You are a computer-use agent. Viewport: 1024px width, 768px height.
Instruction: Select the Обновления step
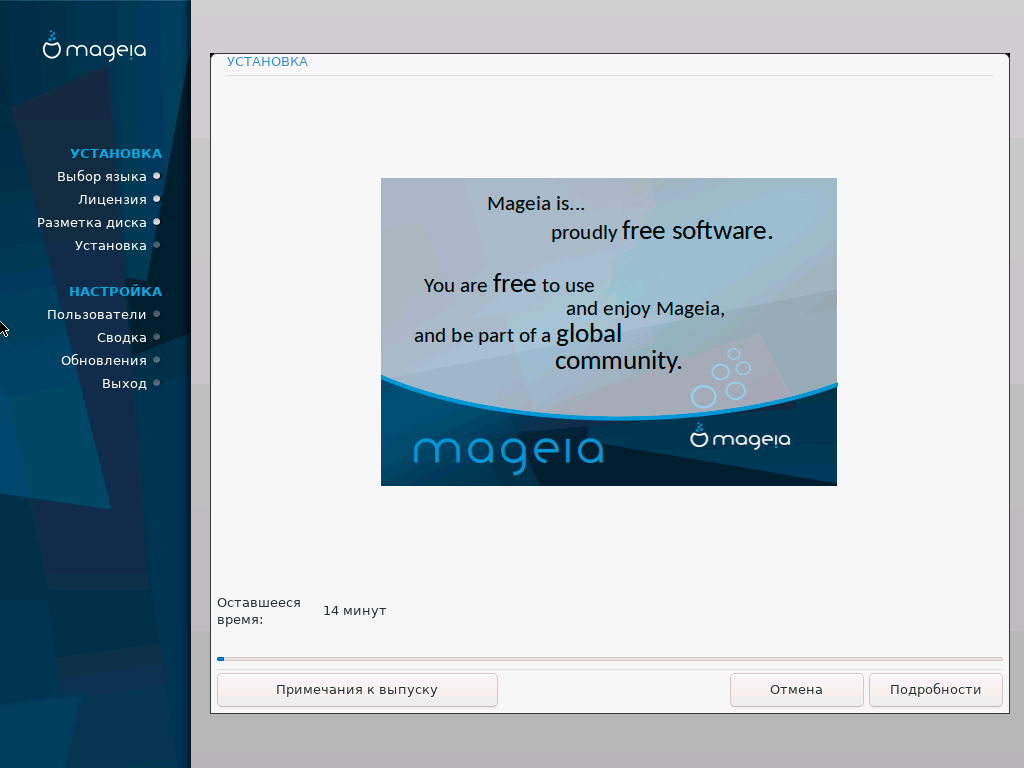(104, 360)
